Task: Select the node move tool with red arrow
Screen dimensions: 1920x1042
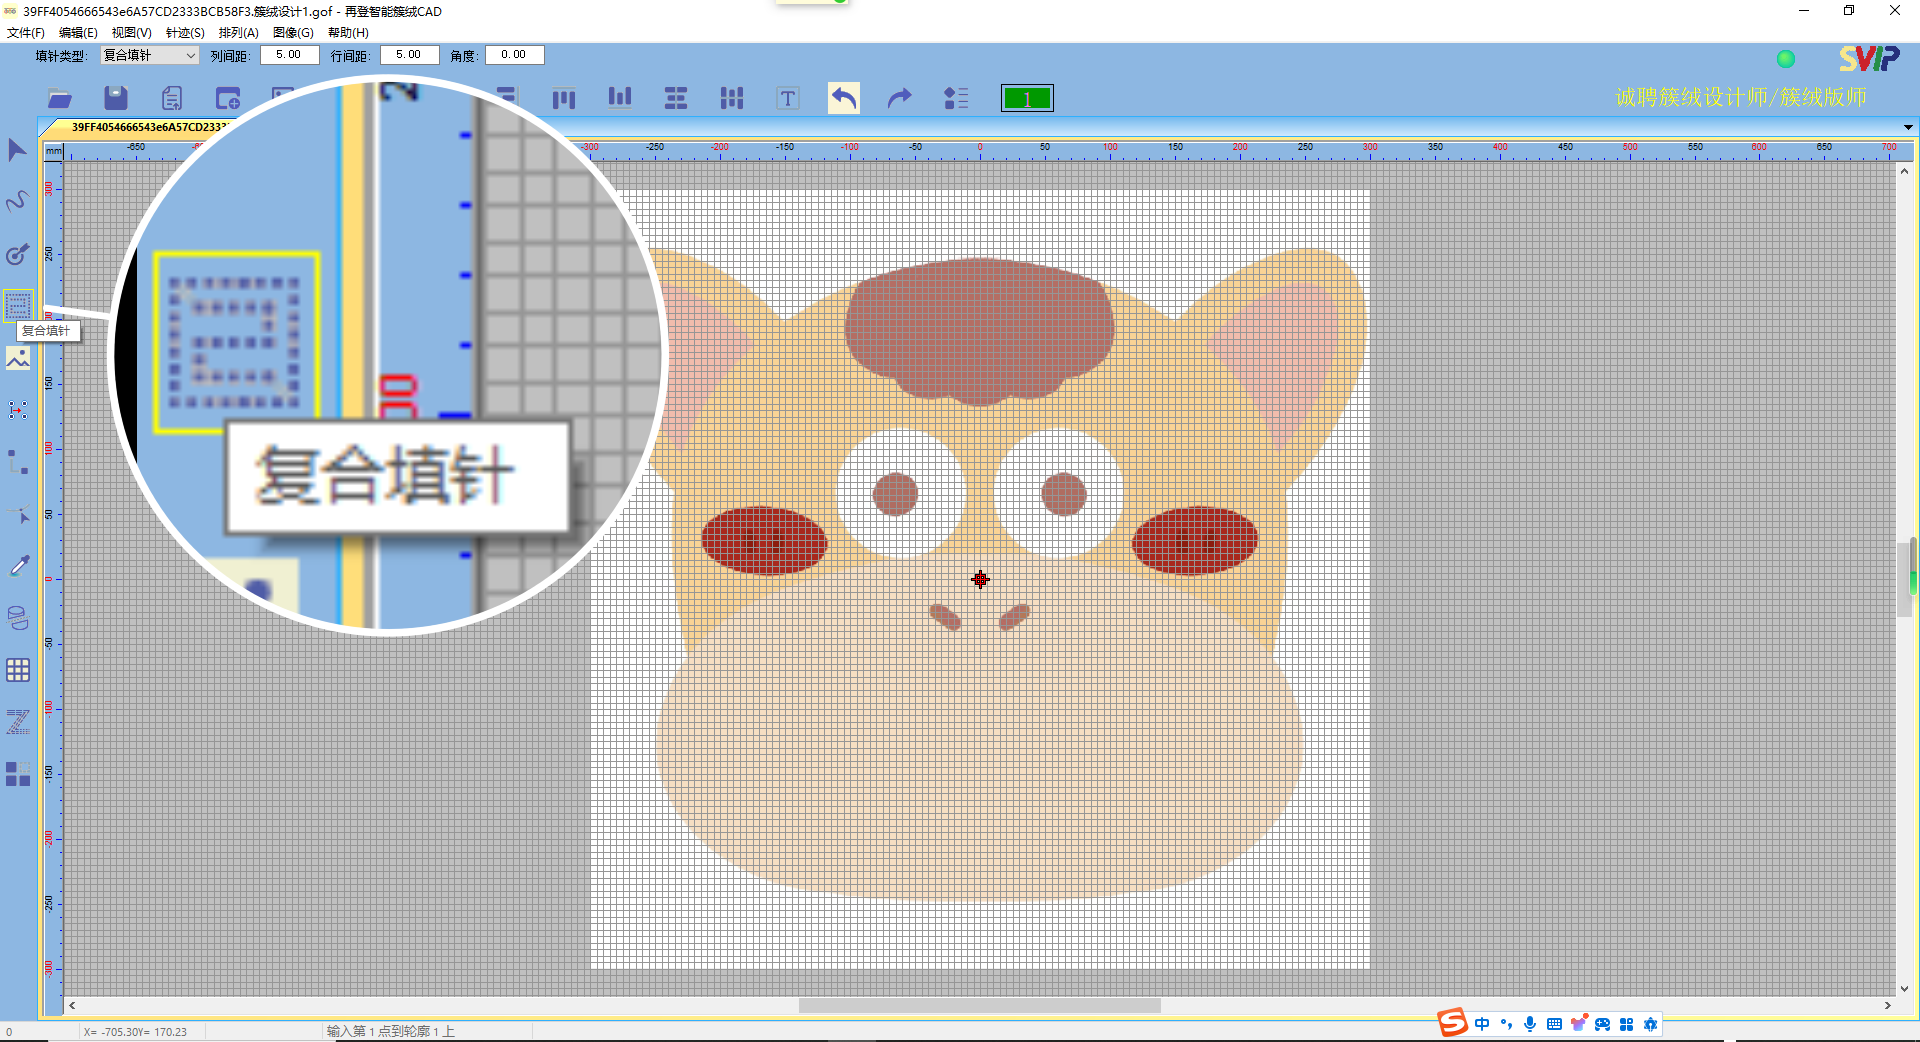Action: (18, 410)
